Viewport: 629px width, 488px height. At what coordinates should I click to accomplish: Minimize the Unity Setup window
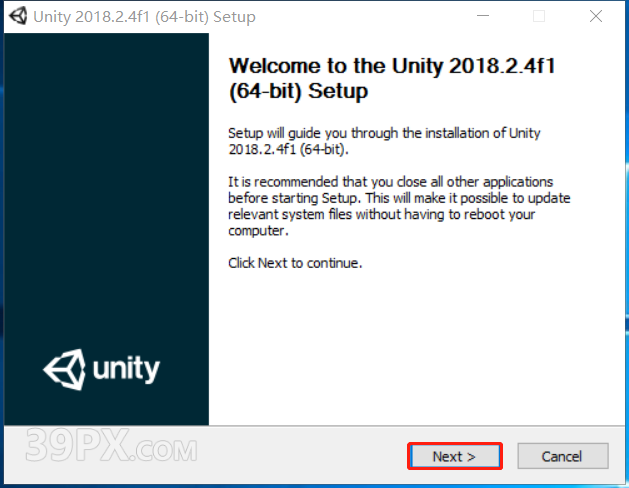tap(483, 16)
